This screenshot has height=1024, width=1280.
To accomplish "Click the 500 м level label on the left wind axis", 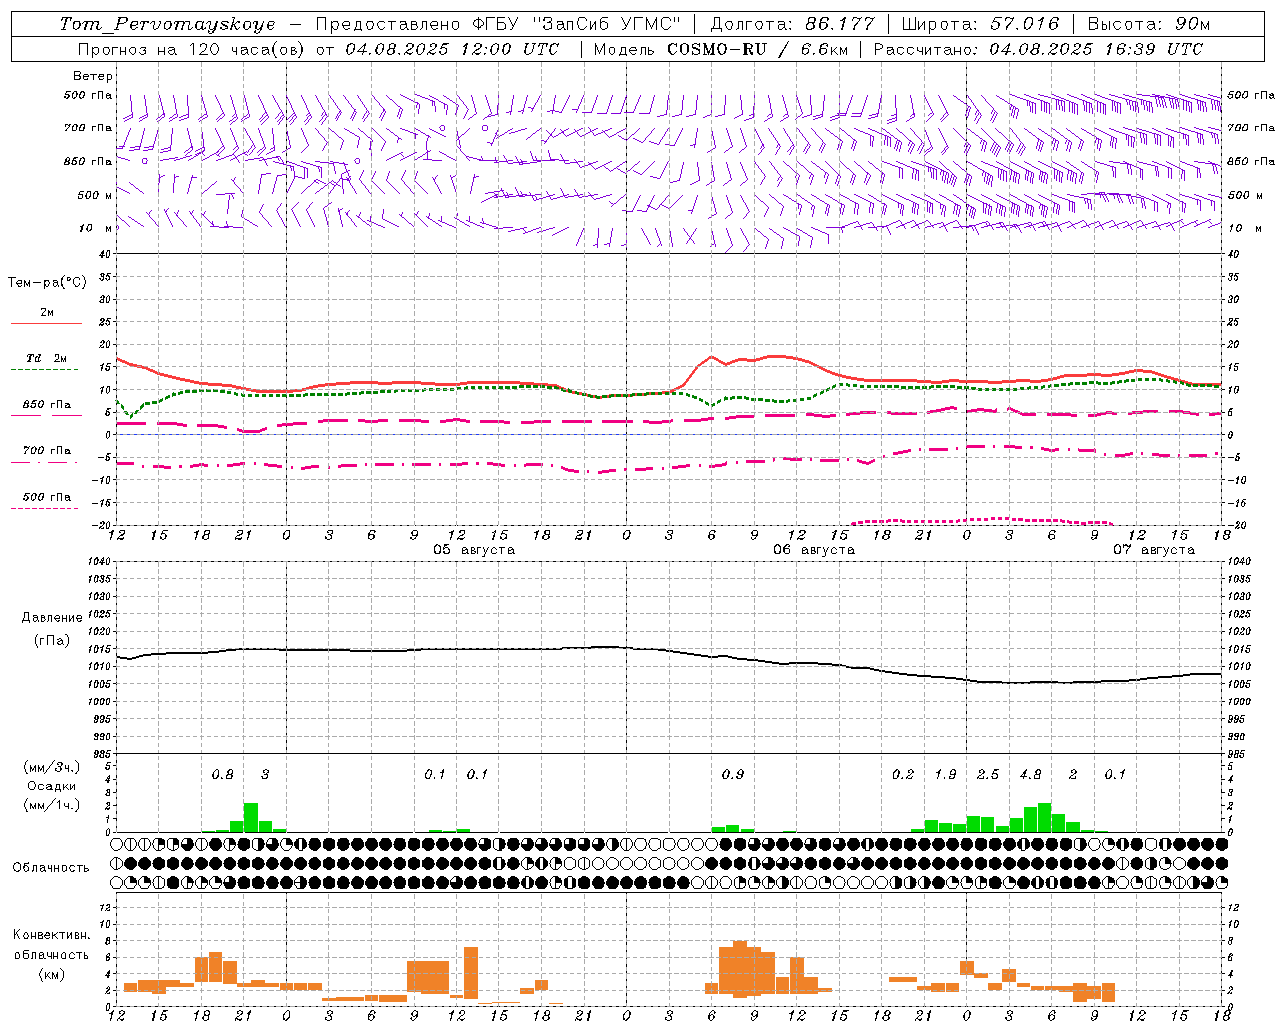I will point(95,195).
